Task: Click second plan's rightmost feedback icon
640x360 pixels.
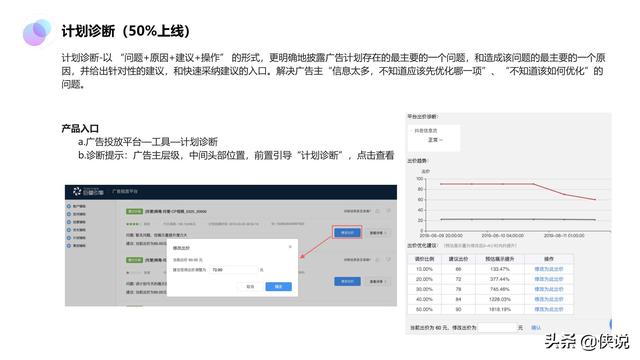Action: click(x=388, y=259)
